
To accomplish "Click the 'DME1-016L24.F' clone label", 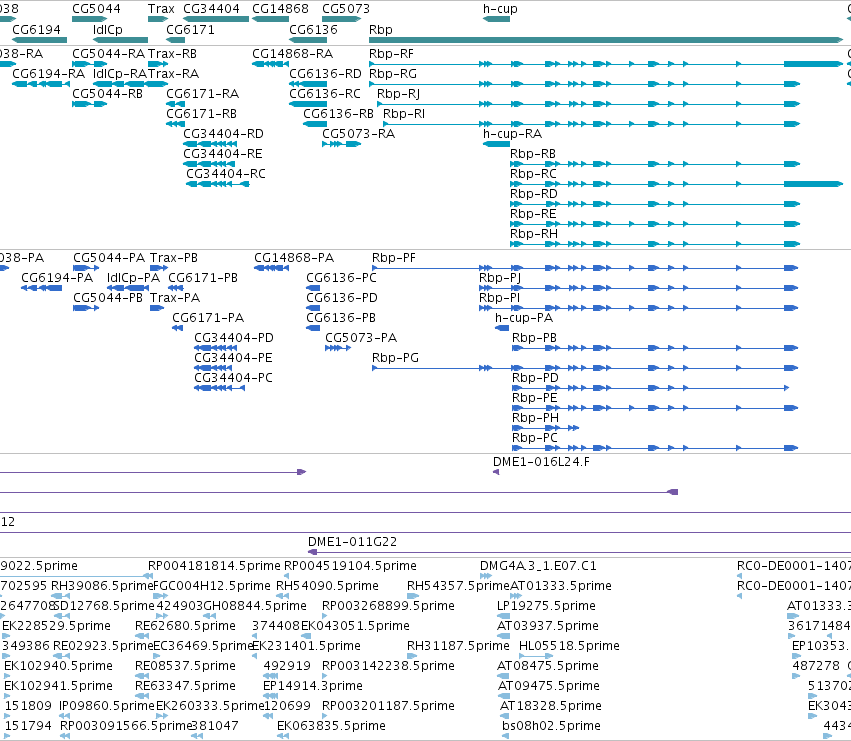I will click(x=541, y=462).
